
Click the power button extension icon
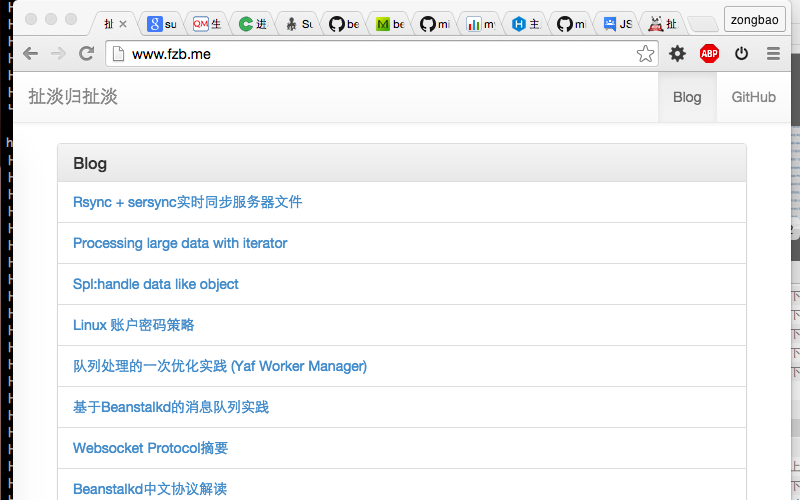741,54
